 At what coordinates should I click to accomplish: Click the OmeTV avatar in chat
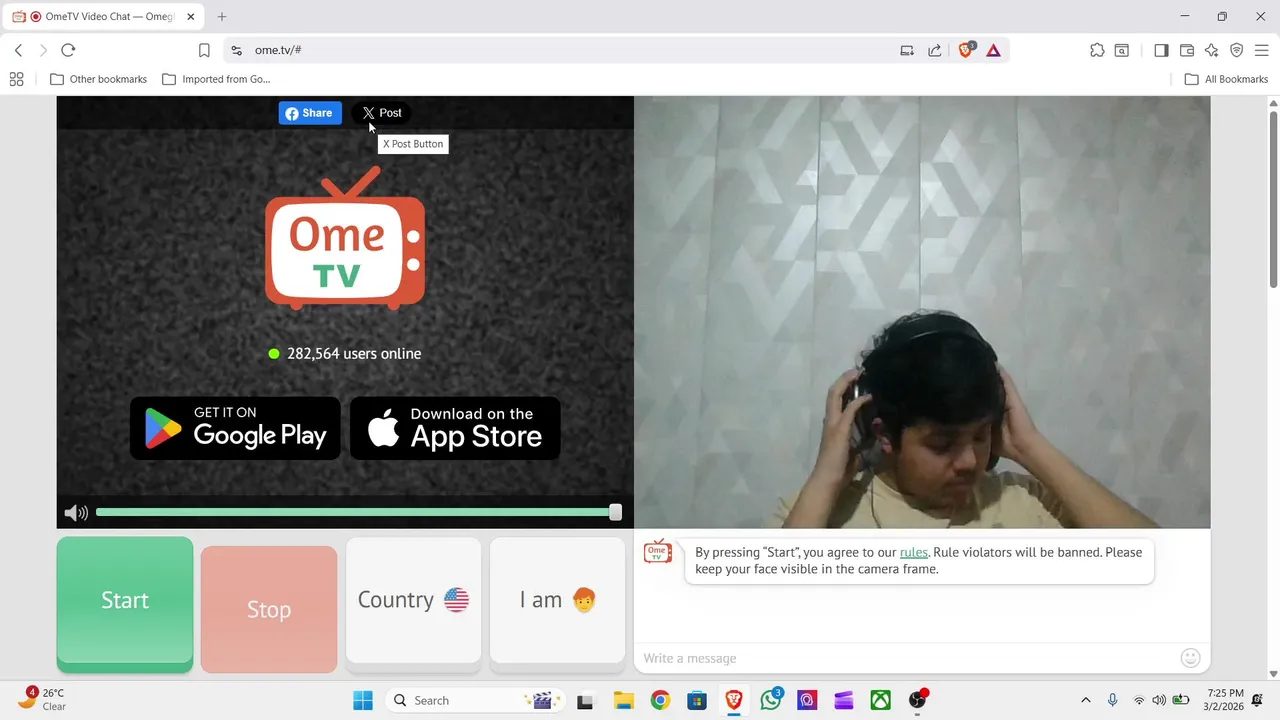pyautogui.click(x=658, y=552)
